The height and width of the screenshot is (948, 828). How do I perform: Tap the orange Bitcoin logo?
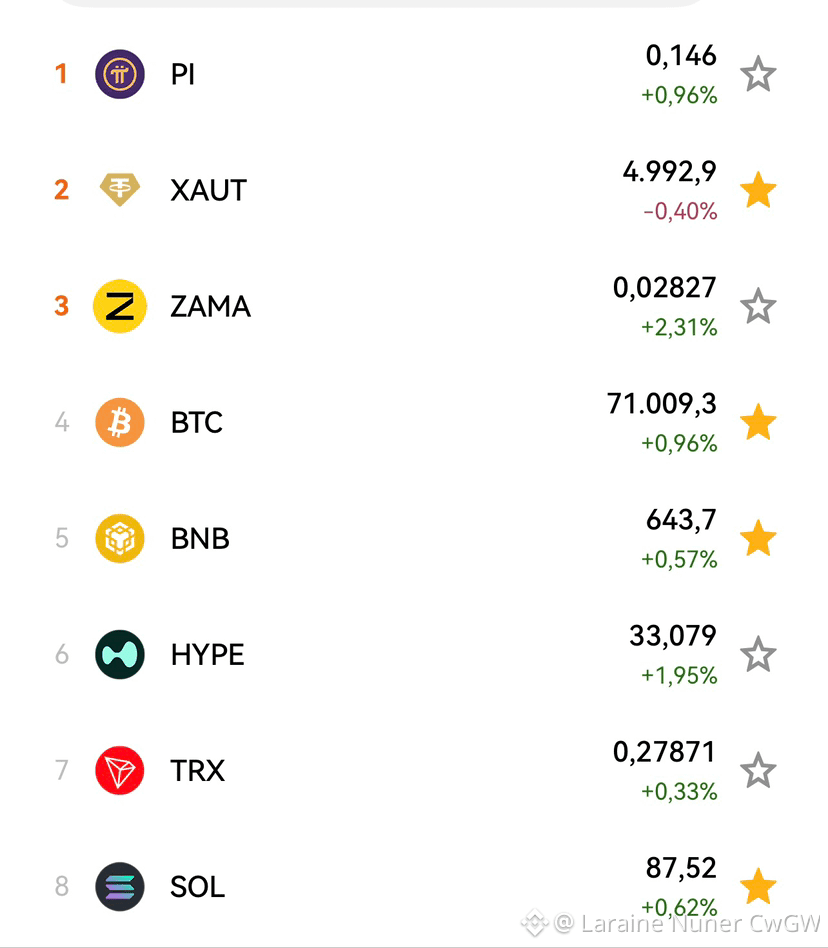[x=120, y=422]
